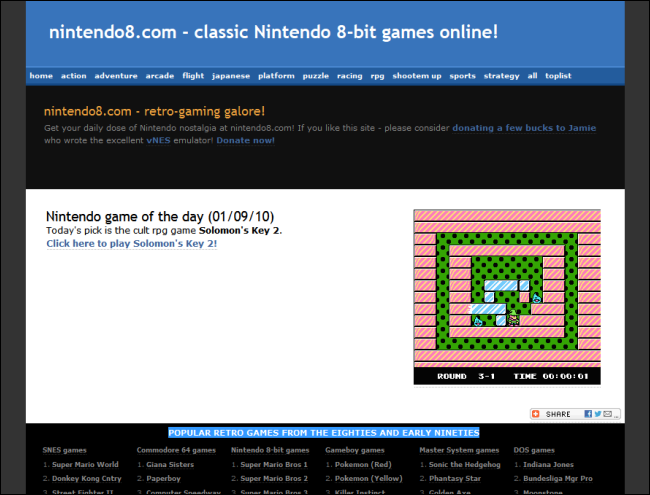Play Giana Sisters
This screenshot has height=495, width=650.
click(170, 465)
